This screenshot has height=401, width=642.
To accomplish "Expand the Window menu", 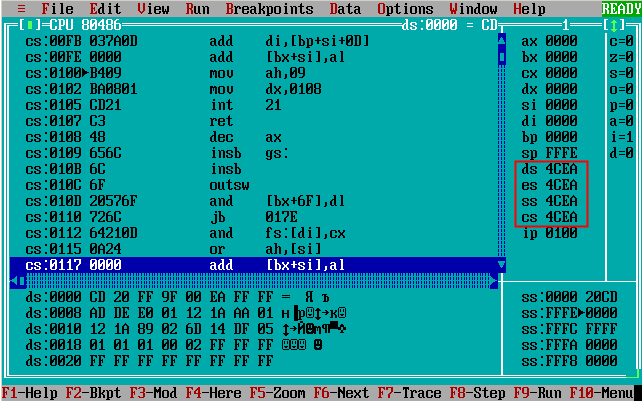I will pyautogui.click(x=473, y=8).
